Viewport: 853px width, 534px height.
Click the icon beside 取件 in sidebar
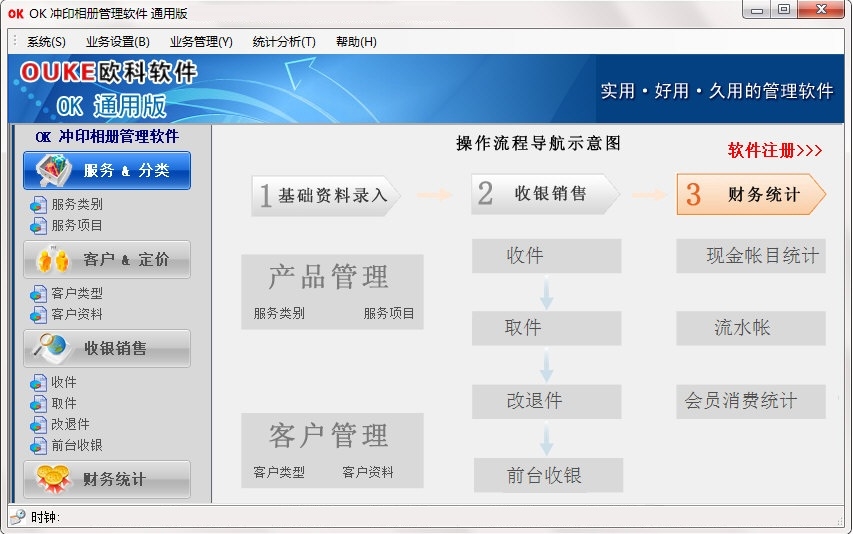coord(38,403)
